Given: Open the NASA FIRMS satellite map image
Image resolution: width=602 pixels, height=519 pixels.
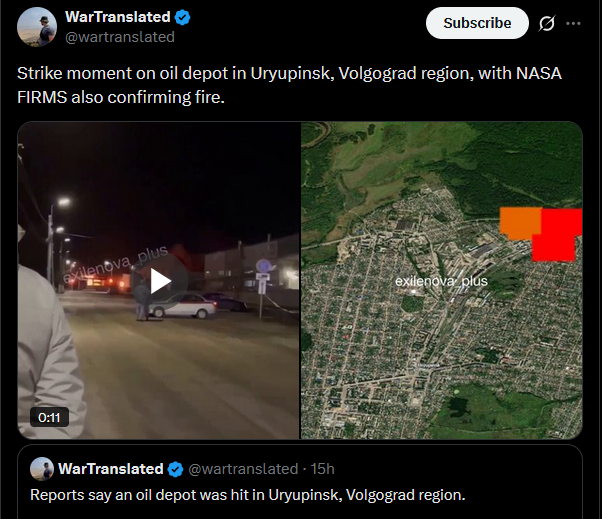Looking at the screenshot, I should (442, 280).
